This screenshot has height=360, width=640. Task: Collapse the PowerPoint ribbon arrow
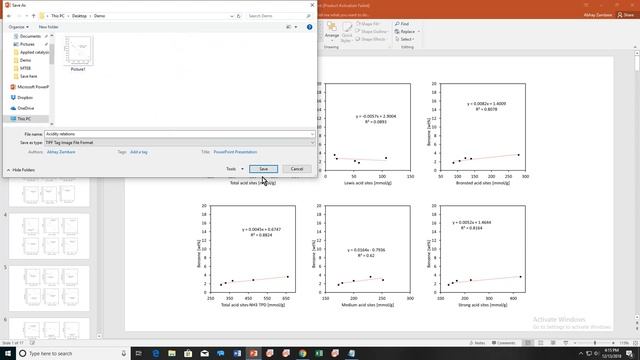pyautogui.click(x=635, y=47)
